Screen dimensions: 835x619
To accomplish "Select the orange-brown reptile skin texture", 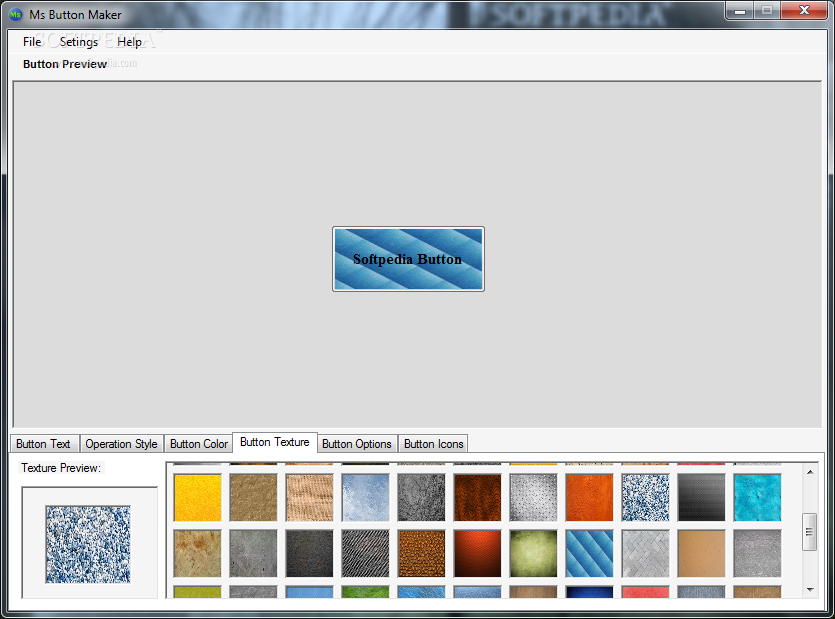I will point(421,553).
